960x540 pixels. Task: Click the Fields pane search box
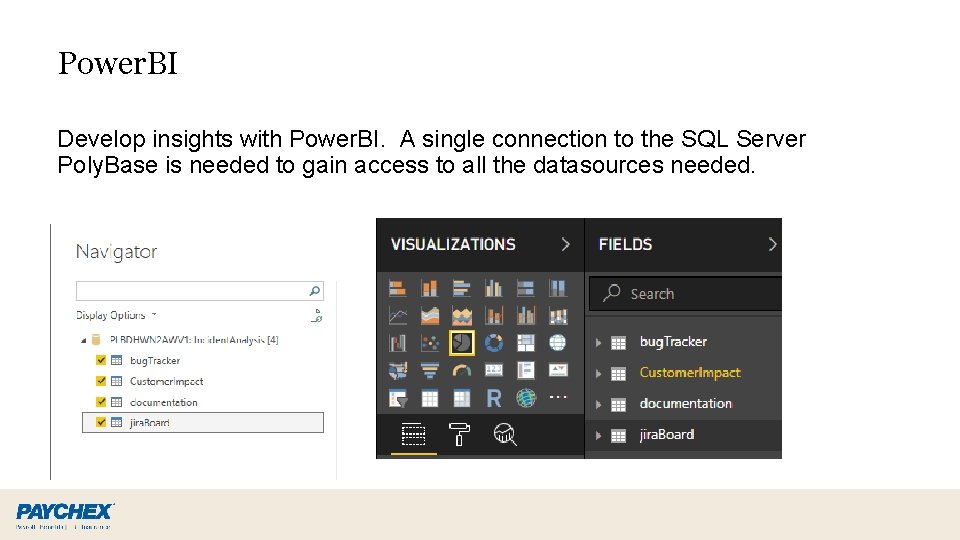point(700,294)
